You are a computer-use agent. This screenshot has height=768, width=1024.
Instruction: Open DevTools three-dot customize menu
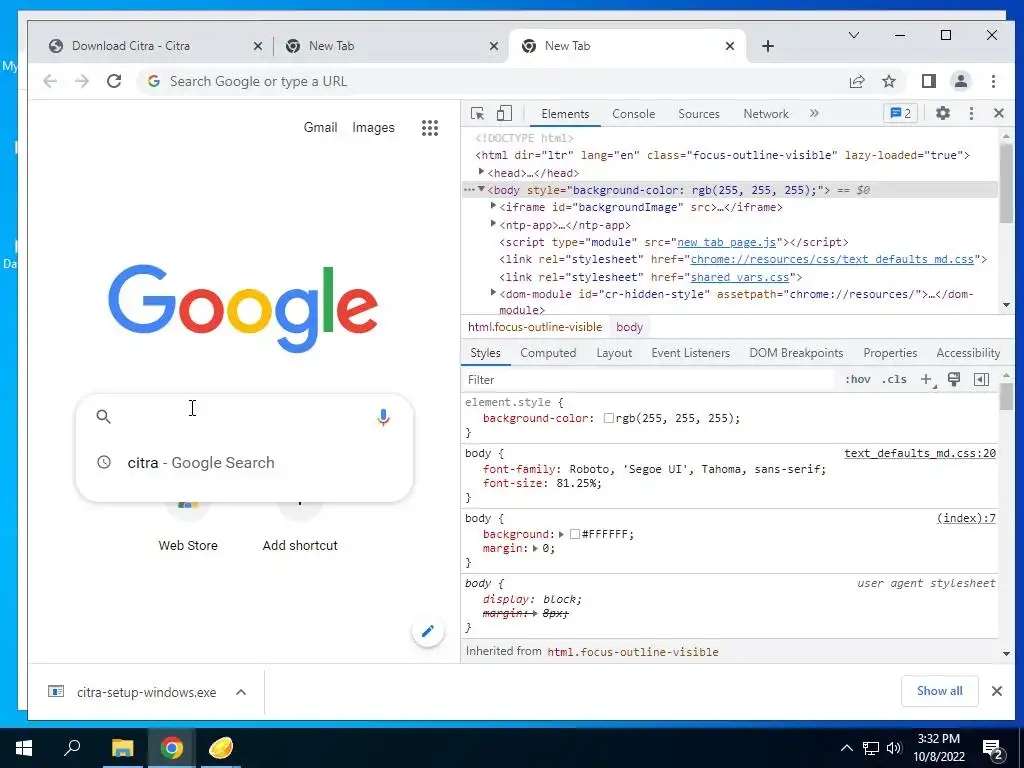point(971,113)
